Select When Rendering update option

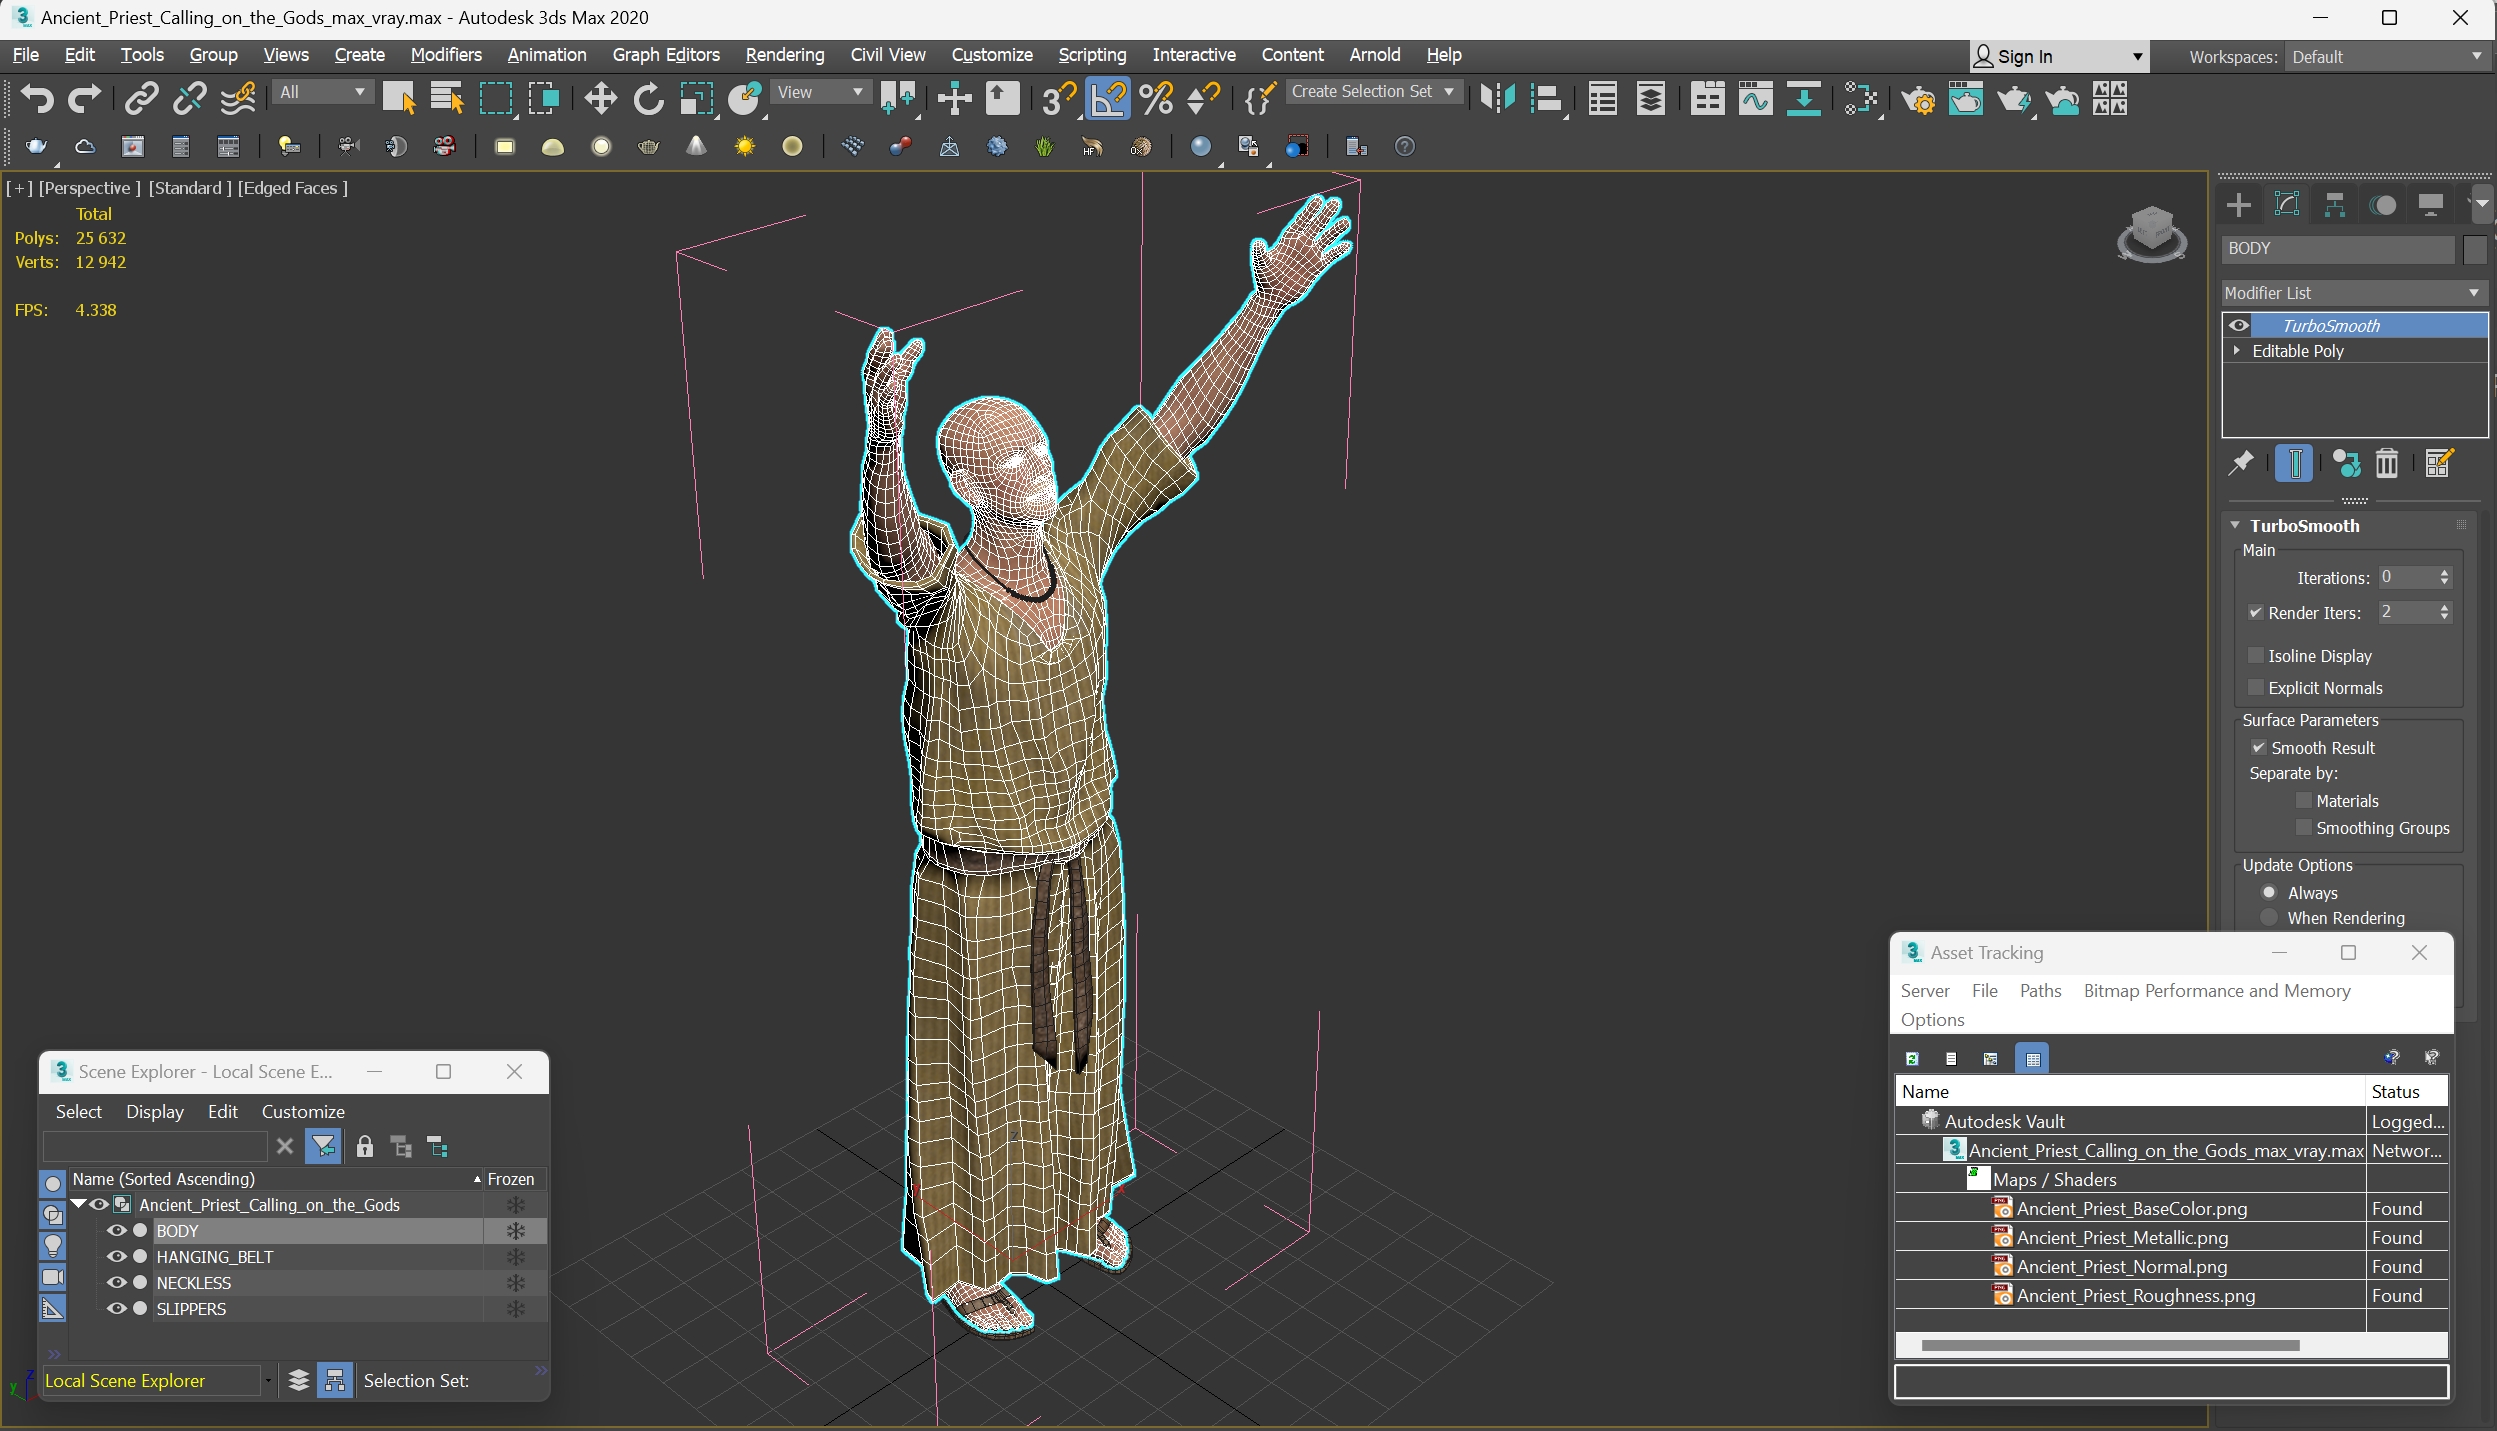click(x=2270, y=918)
